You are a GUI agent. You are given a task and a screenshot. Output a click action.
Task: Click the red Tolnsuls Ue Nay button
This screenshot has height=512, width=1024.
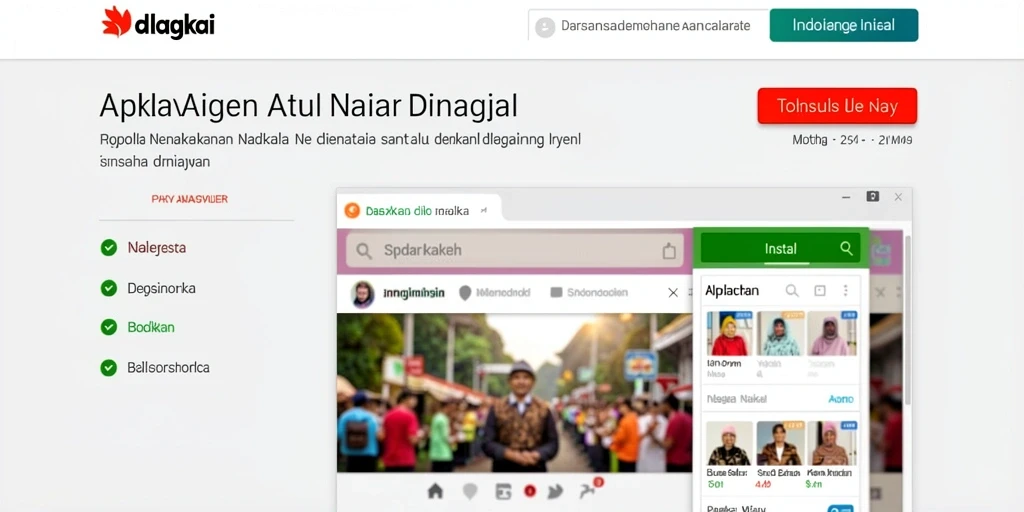click(x=837, y=106)
